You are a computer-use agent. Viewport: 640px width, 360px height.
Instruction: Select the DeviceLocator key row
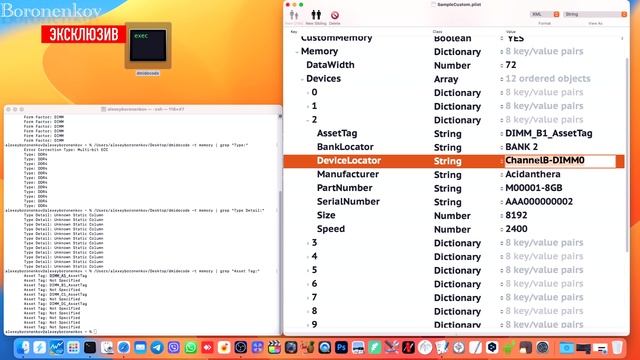(454, 161)
